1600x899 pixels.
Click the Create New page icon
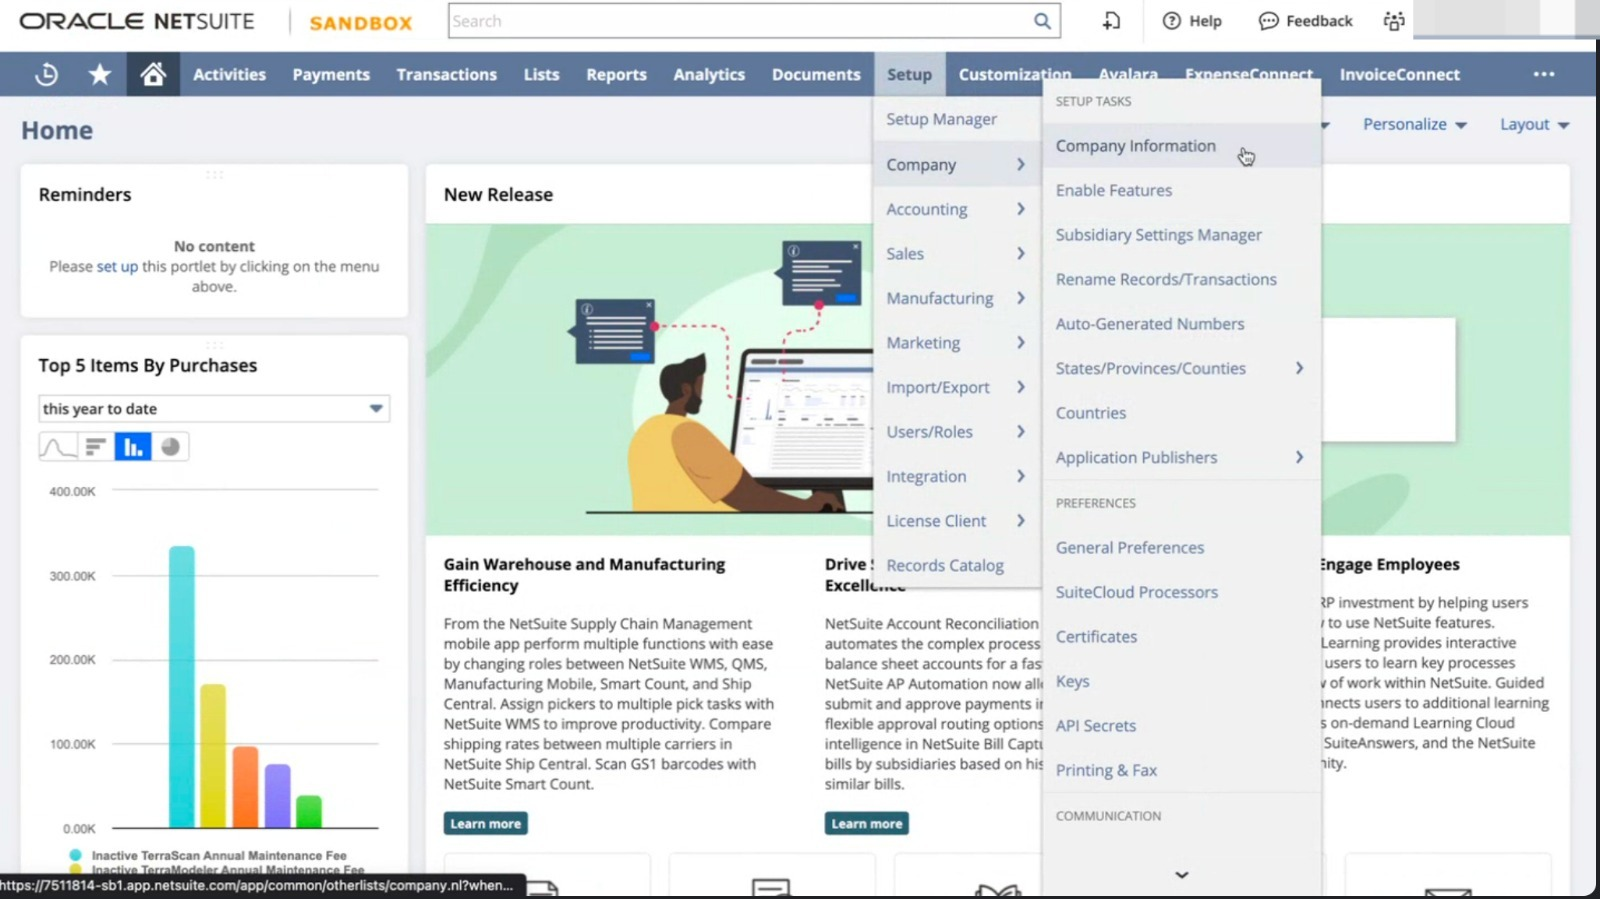tap(1111, 21)
